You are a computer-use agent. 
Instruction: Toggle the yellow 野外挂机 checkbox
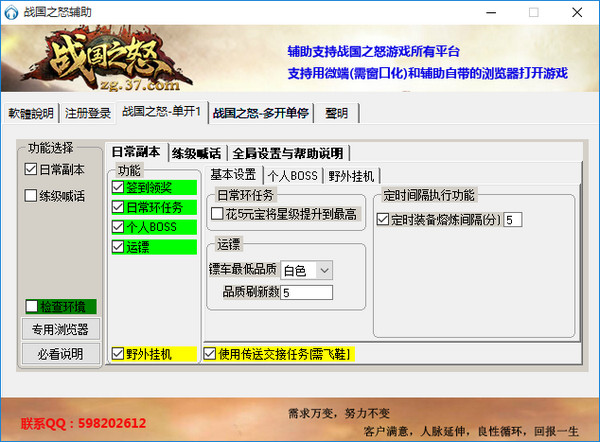tap(118, 354)
